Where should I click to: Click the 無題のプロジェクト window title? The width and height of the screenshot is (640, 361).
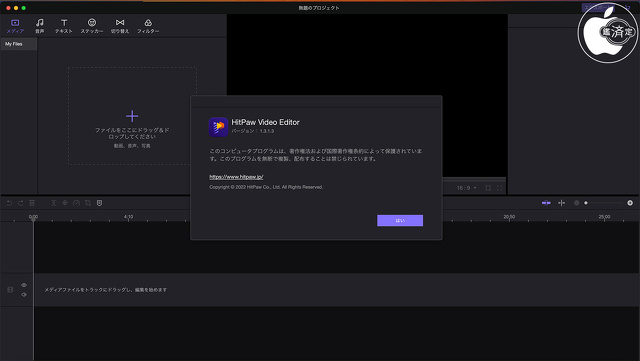(x=319, y=8)
